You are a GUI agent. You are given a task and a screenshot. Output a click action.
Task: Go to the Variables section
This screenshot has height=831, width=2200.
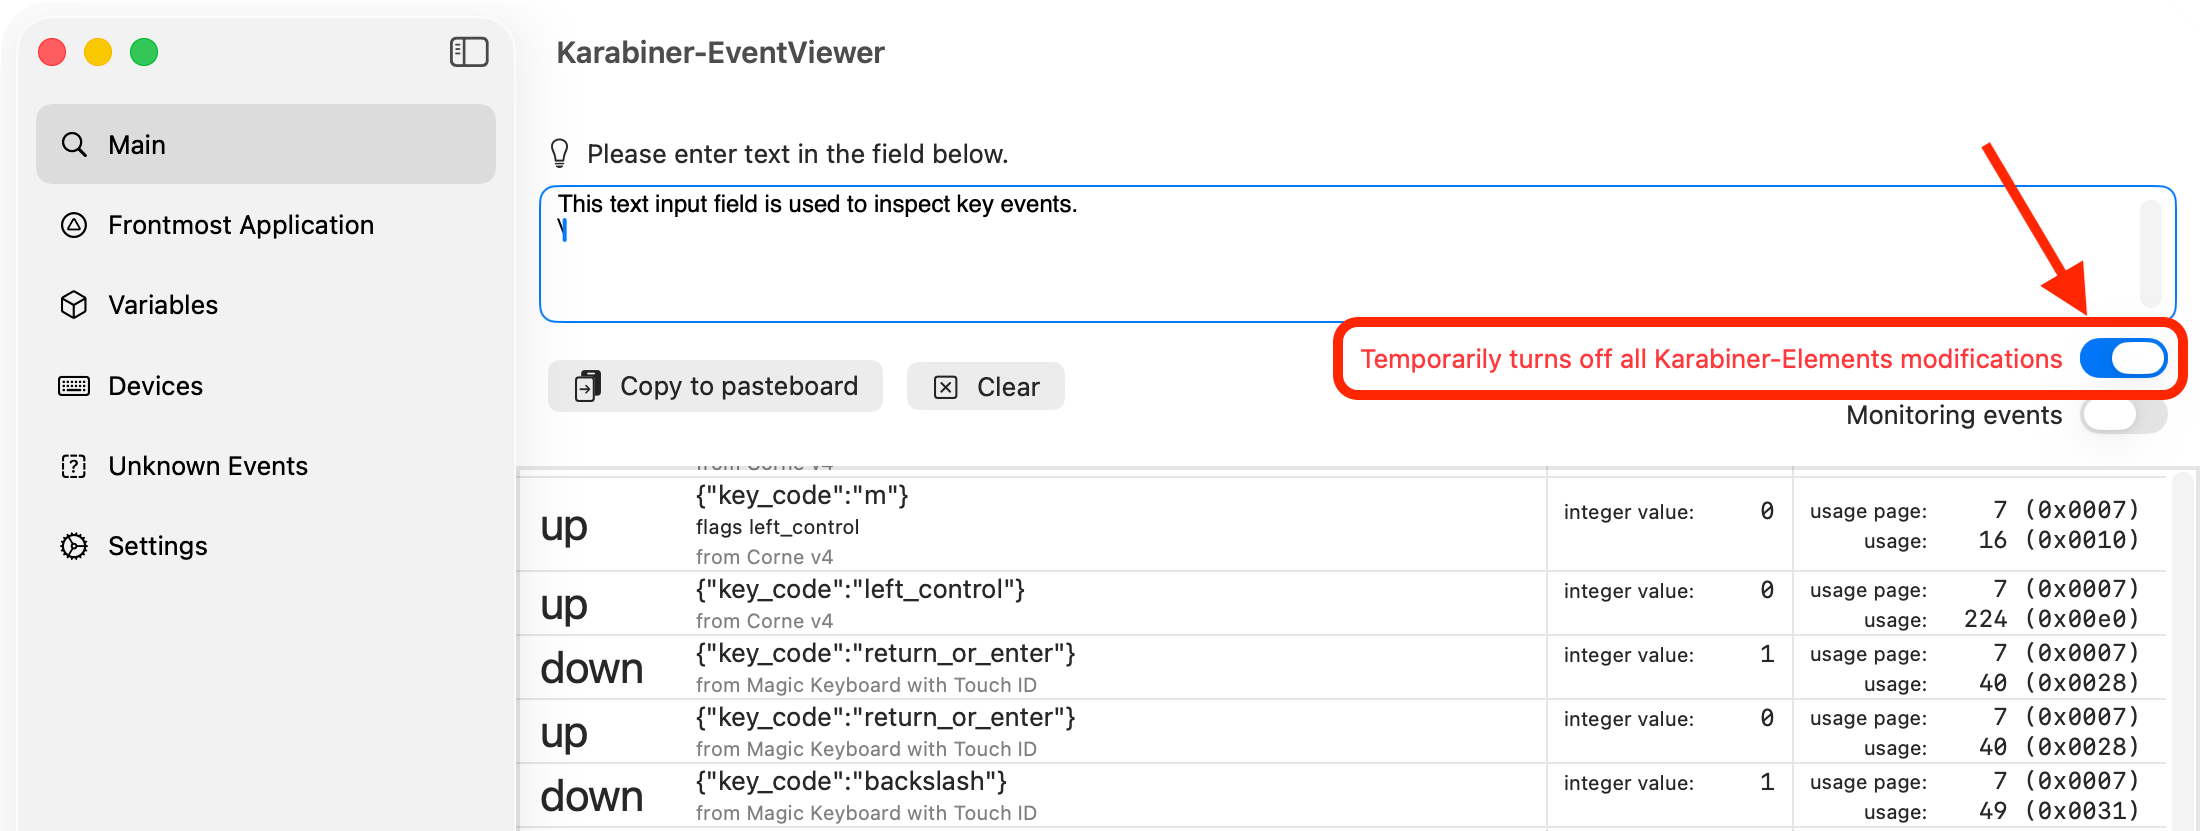[x=266, y=305]
